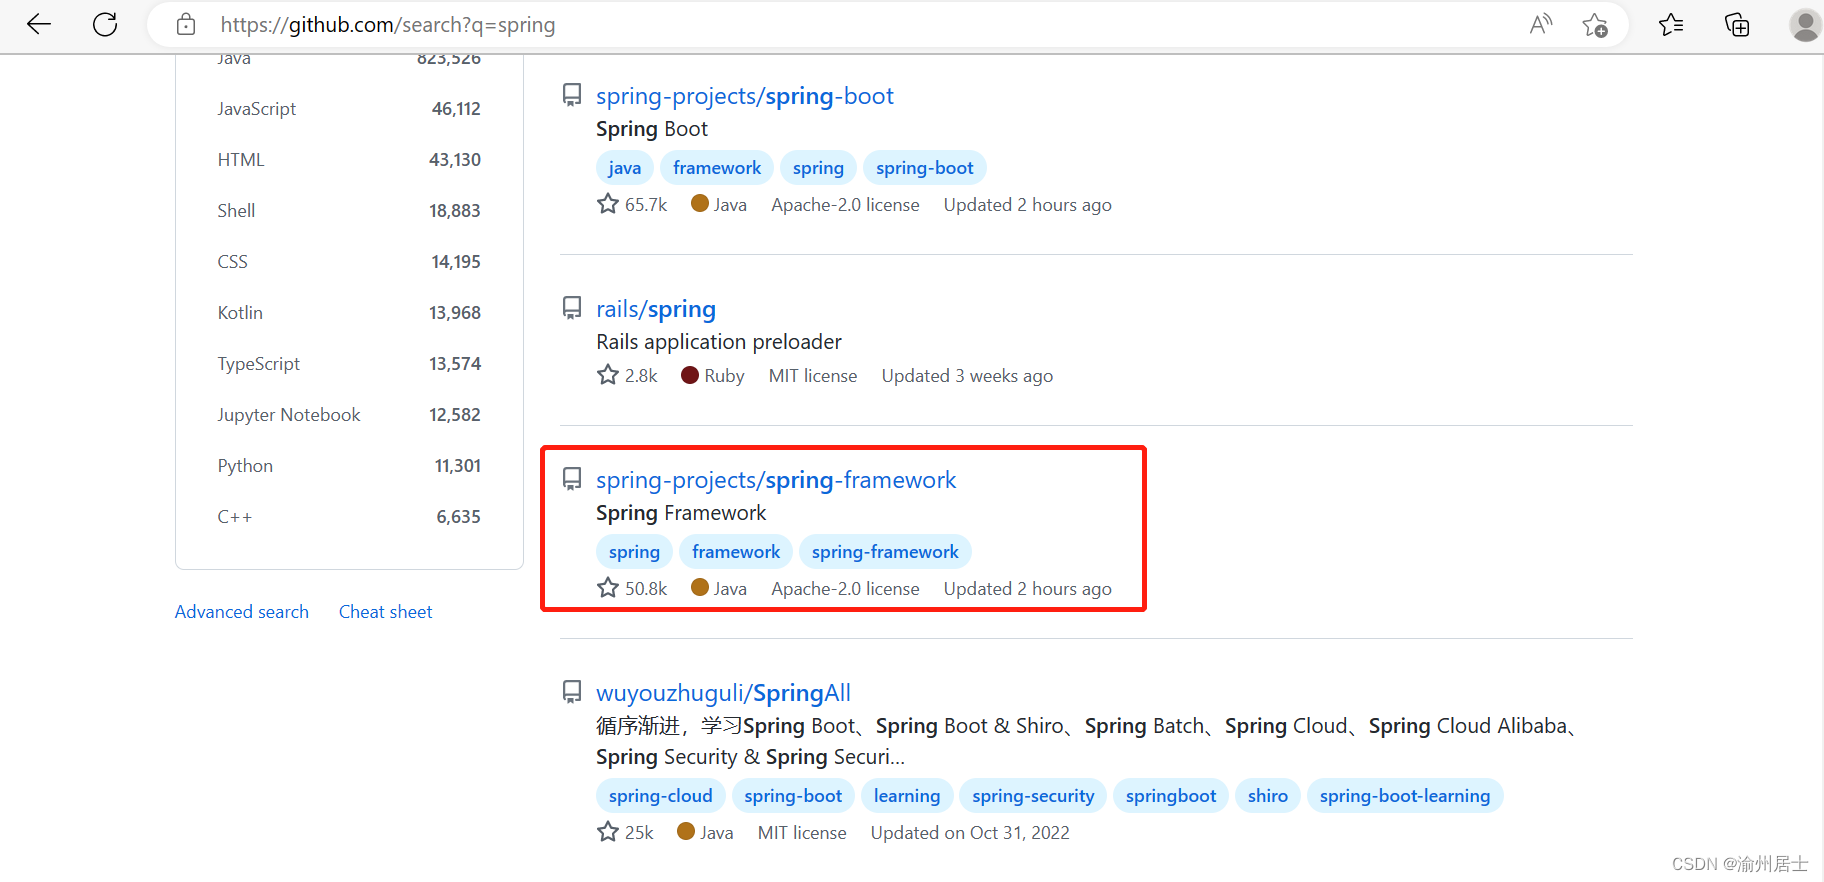The height and width of the screenshot is (882, 1824).
Task: Click the spring-boot-learning topic tag
Action: point(1405,796)
